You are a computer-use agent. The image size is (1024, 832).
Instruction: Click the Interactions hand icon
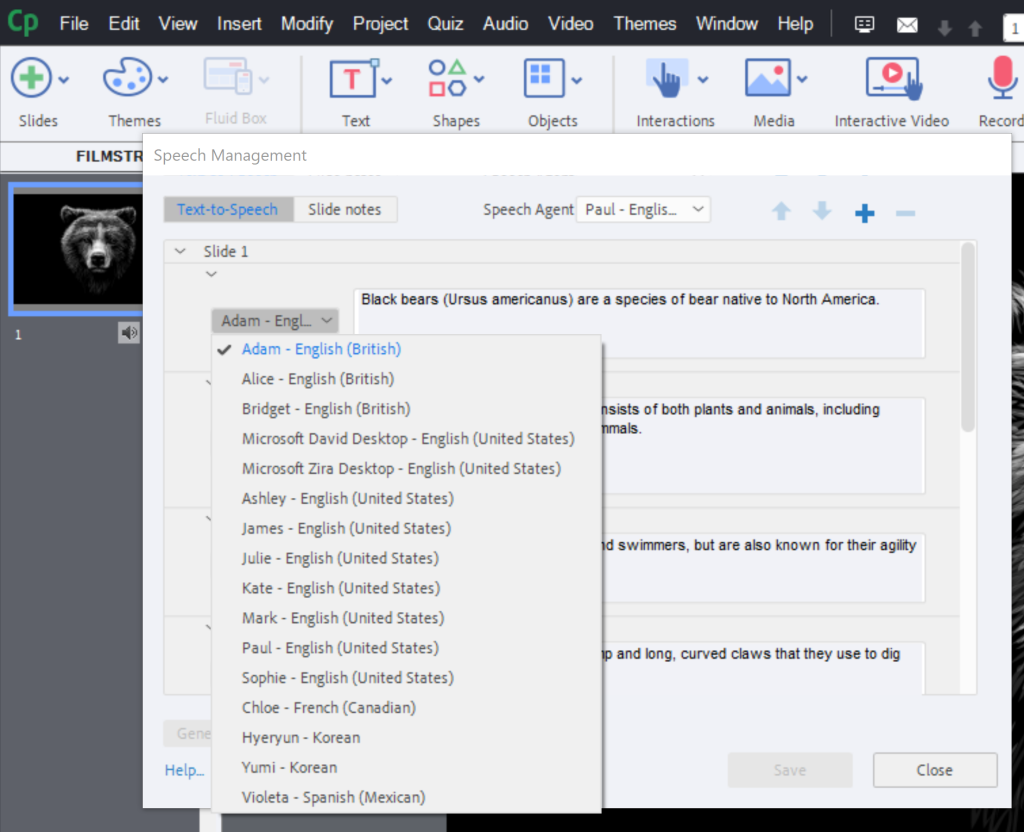click(x=667, y=79)
